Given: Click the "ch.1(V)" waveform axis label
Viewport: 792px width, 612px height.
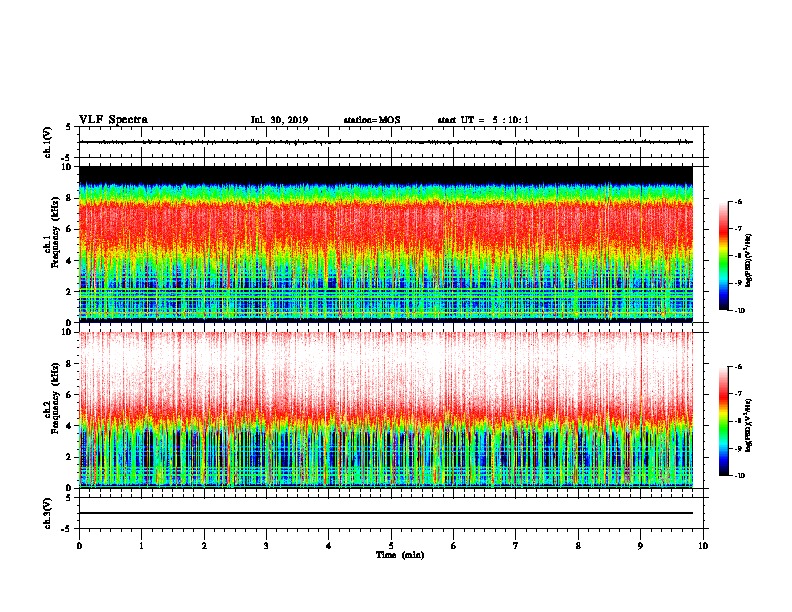Looking at the screenshot, I should [48, 142].
